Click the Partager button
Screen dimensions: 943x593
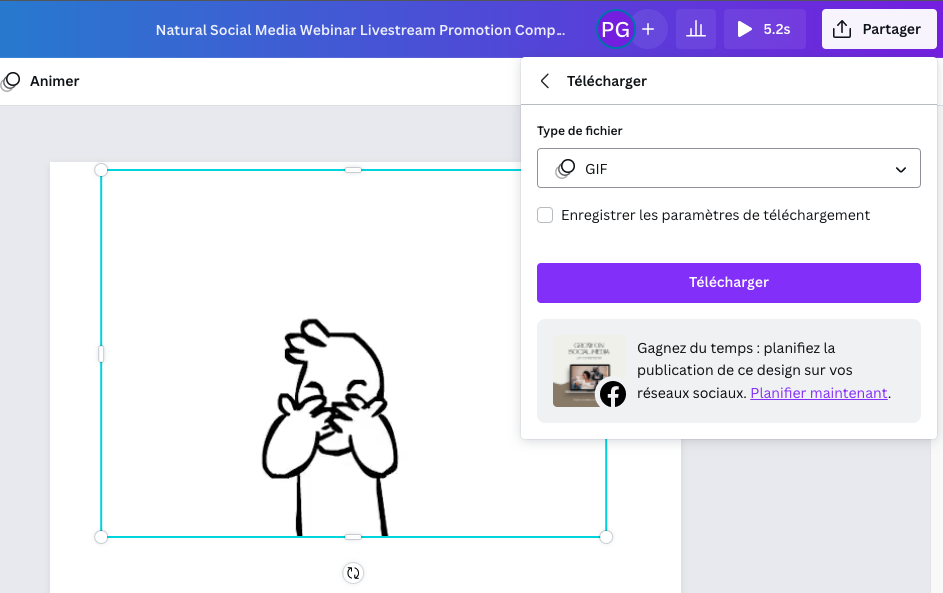[879, 29]
